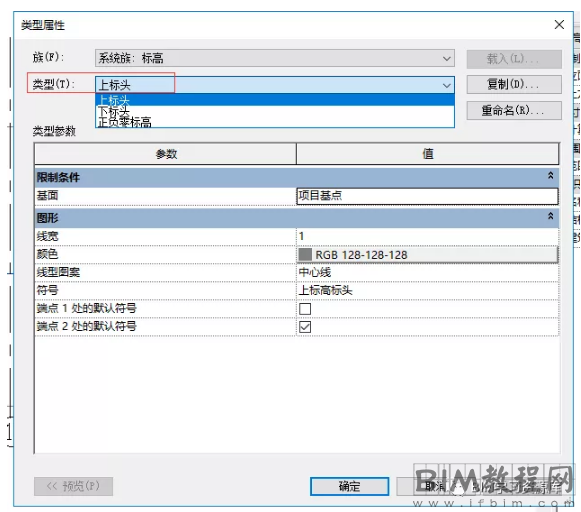Confirm with the 确定 button
The height and width of the screenshot is (512, 581).
click(x=349, y=486)
